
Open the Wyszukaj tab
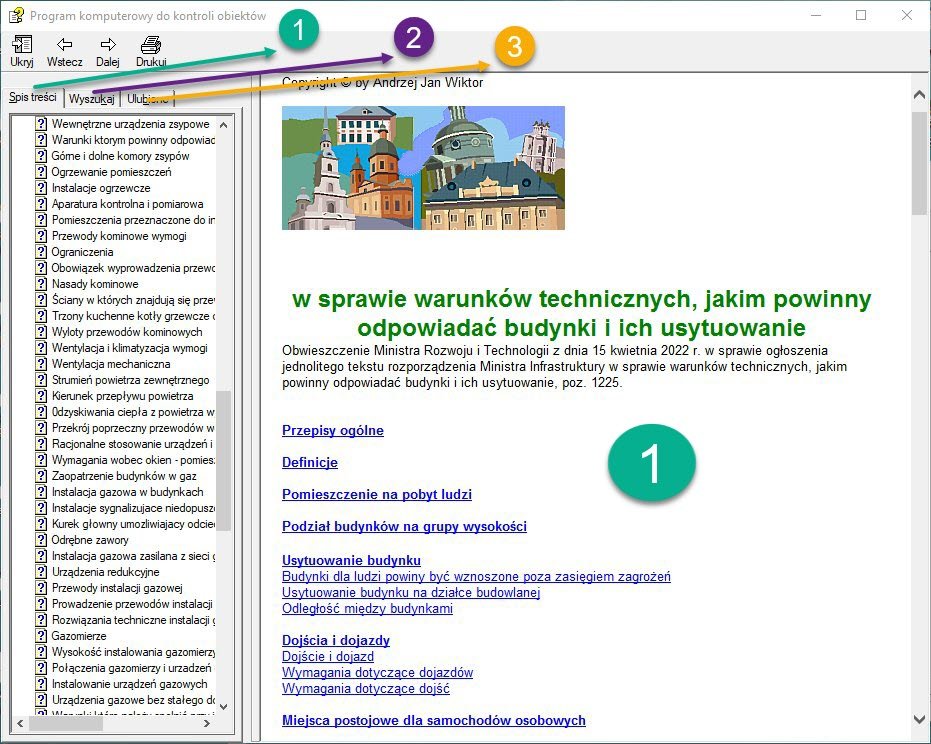92,99
